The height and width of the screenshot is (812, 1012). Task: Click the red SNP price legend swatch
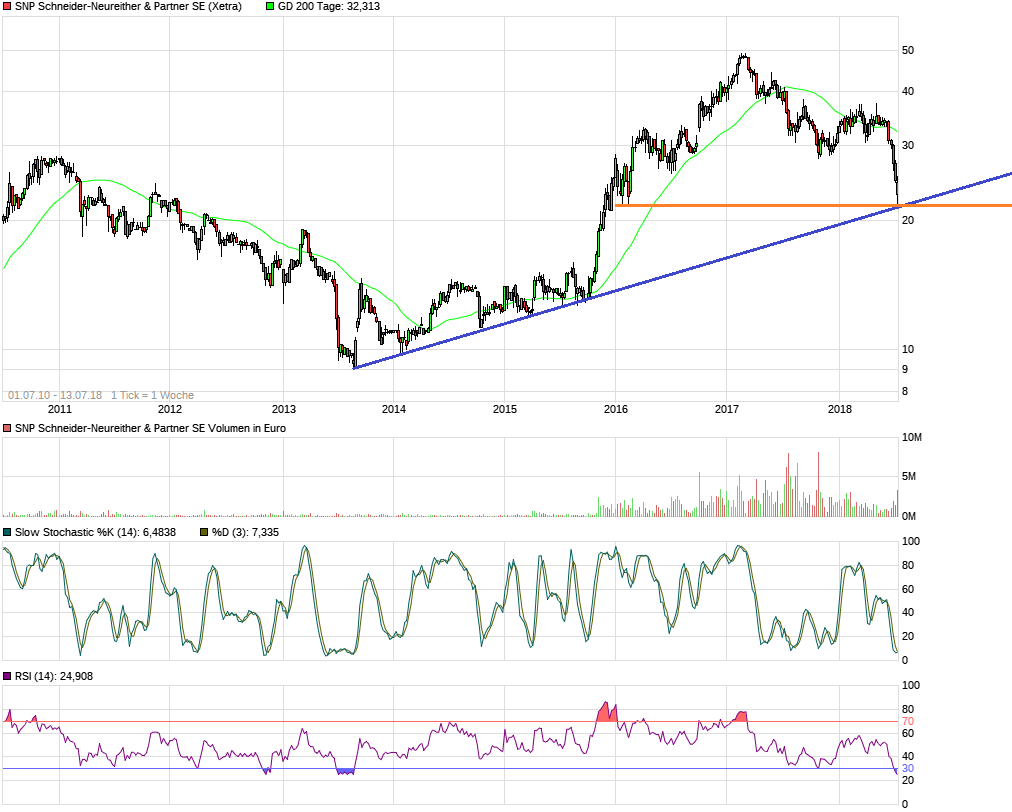coord(7,6)
